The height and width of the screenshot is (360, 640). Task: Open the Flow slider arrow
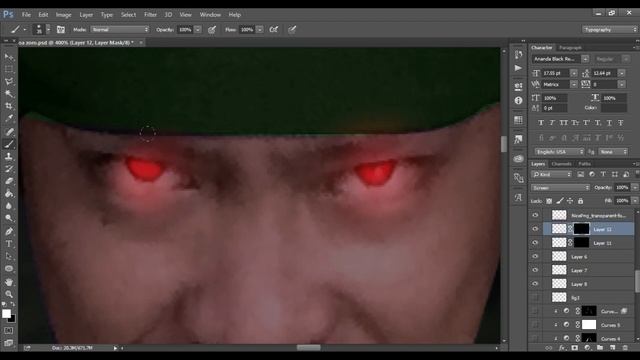259,29
